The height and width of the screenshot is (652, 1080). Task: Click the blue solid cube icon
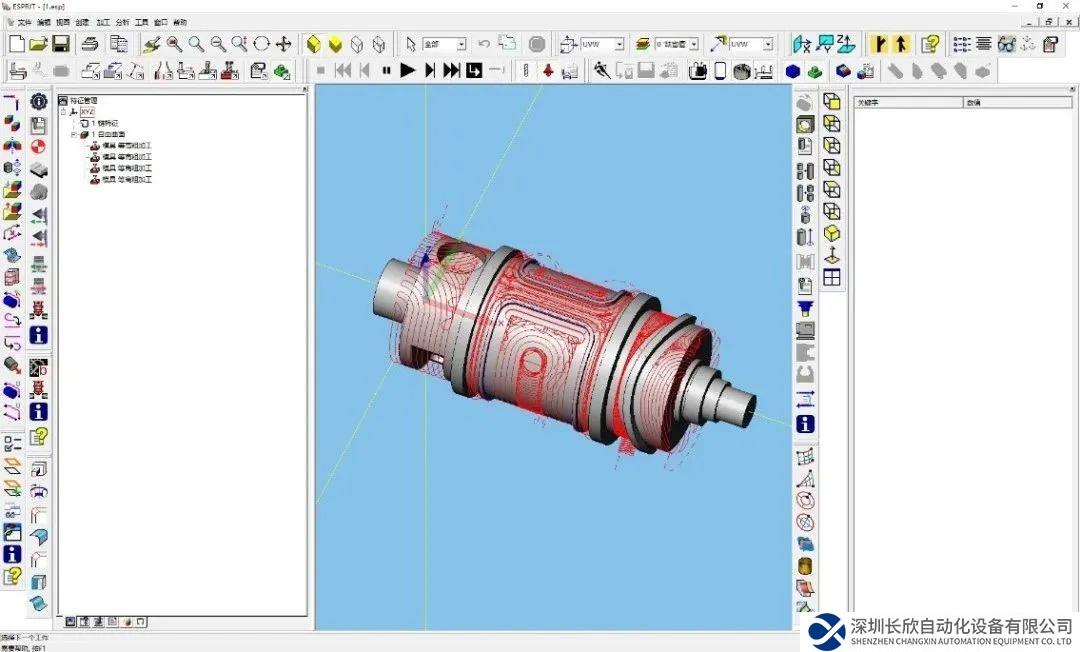pyautogui.click(x=793, y=71)
